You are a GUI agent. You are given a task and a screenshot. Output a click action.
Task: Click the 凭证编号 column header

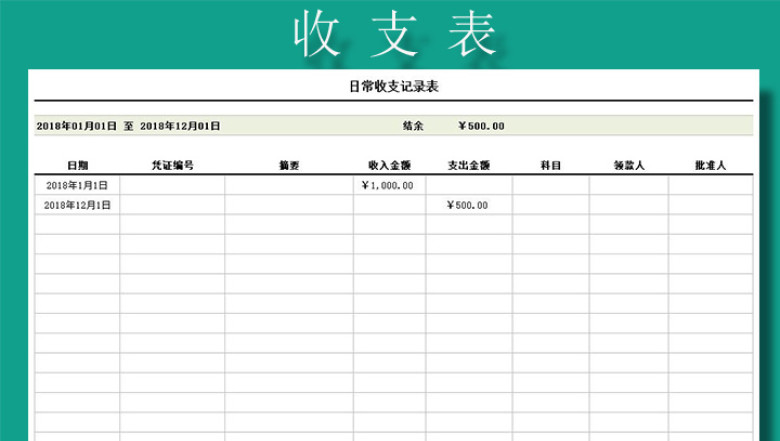pos(173,166)
